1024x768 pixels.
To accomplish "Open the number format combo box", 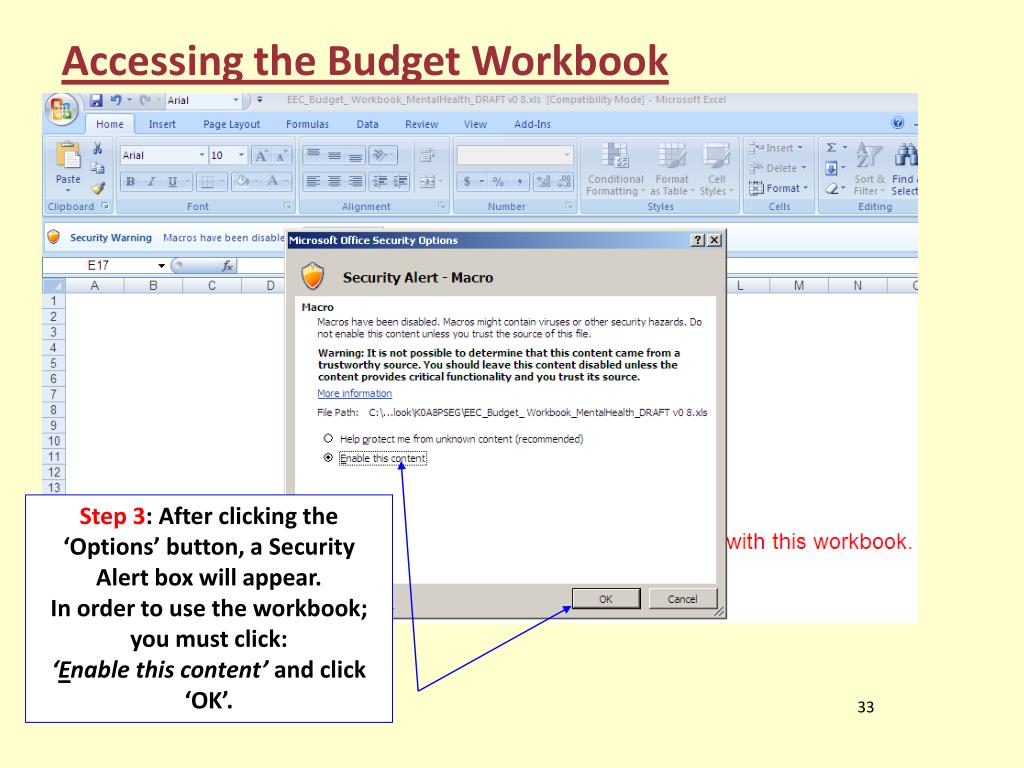I will coord(515,155).
